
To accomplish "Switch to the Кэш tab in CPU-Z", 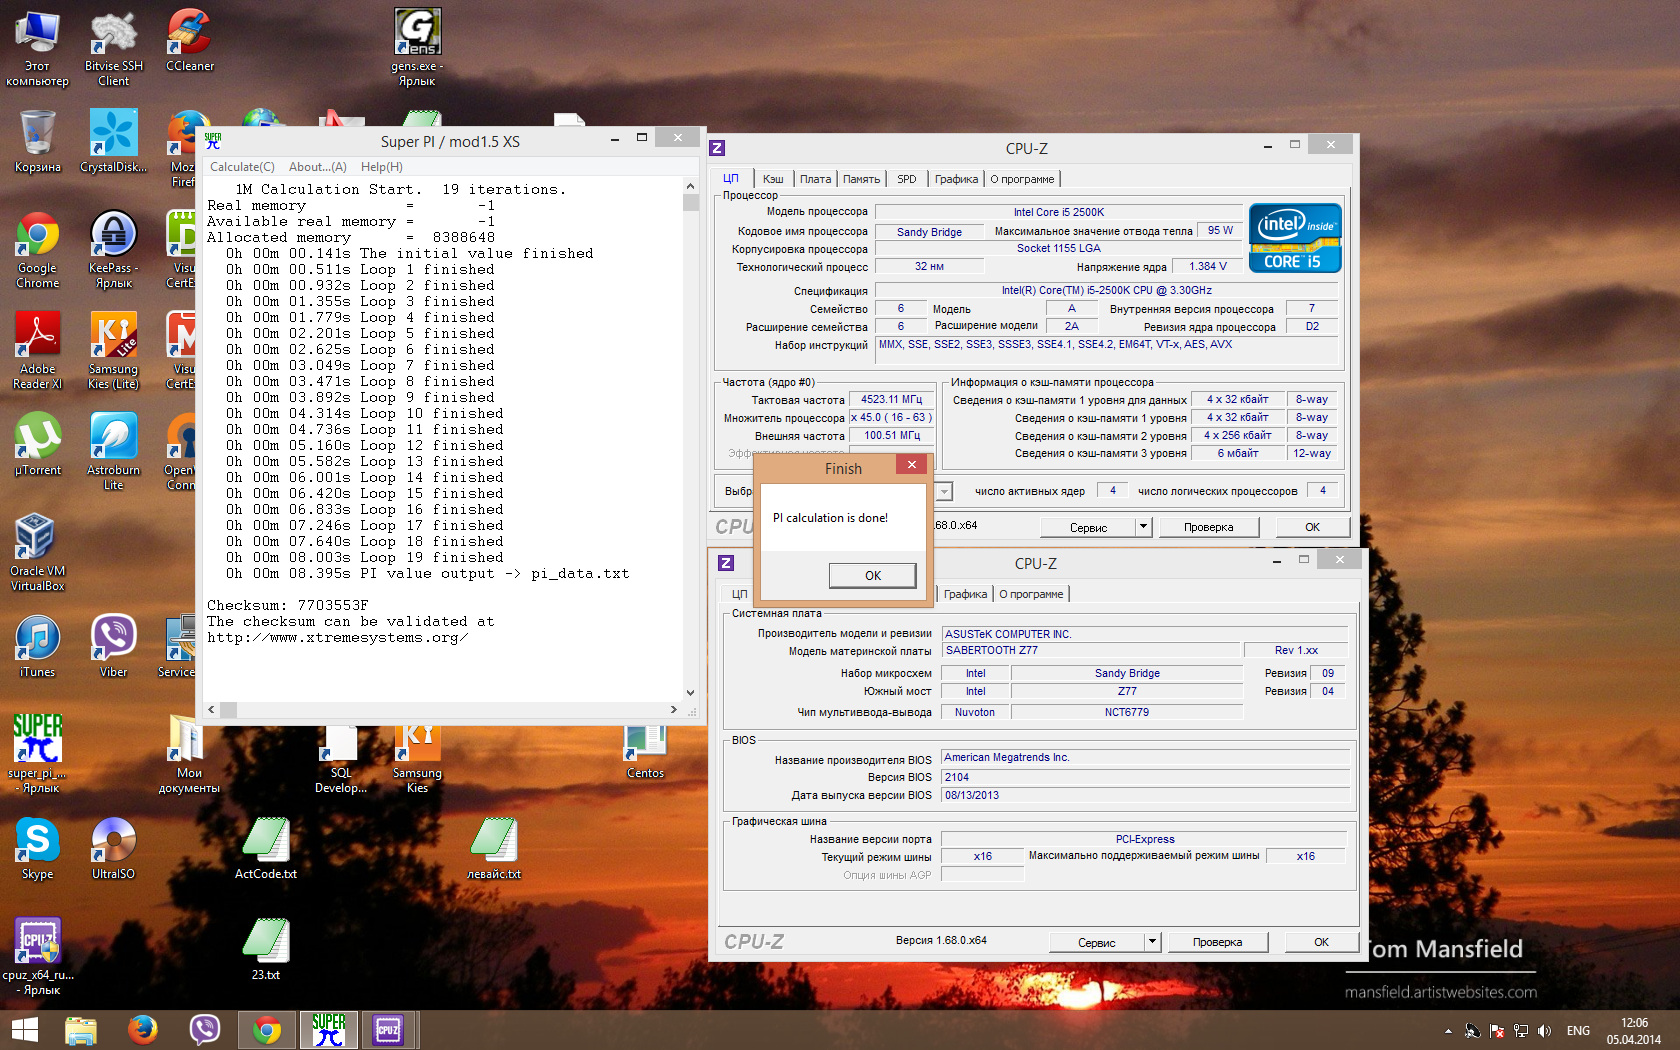I will (x=773, y=179).
